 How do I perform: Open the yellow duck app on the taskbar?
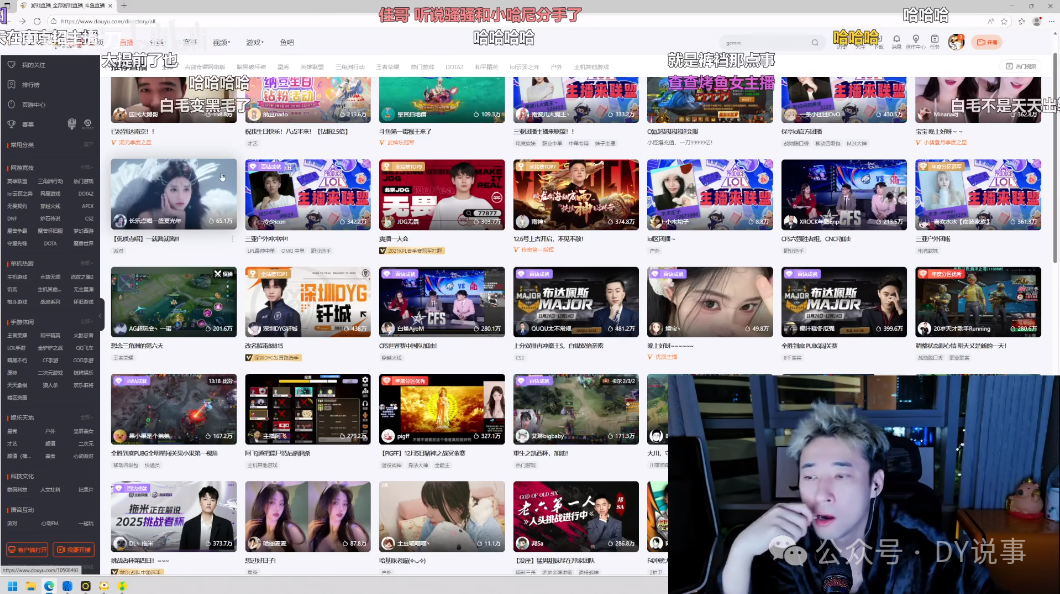(x=103, y=586)
